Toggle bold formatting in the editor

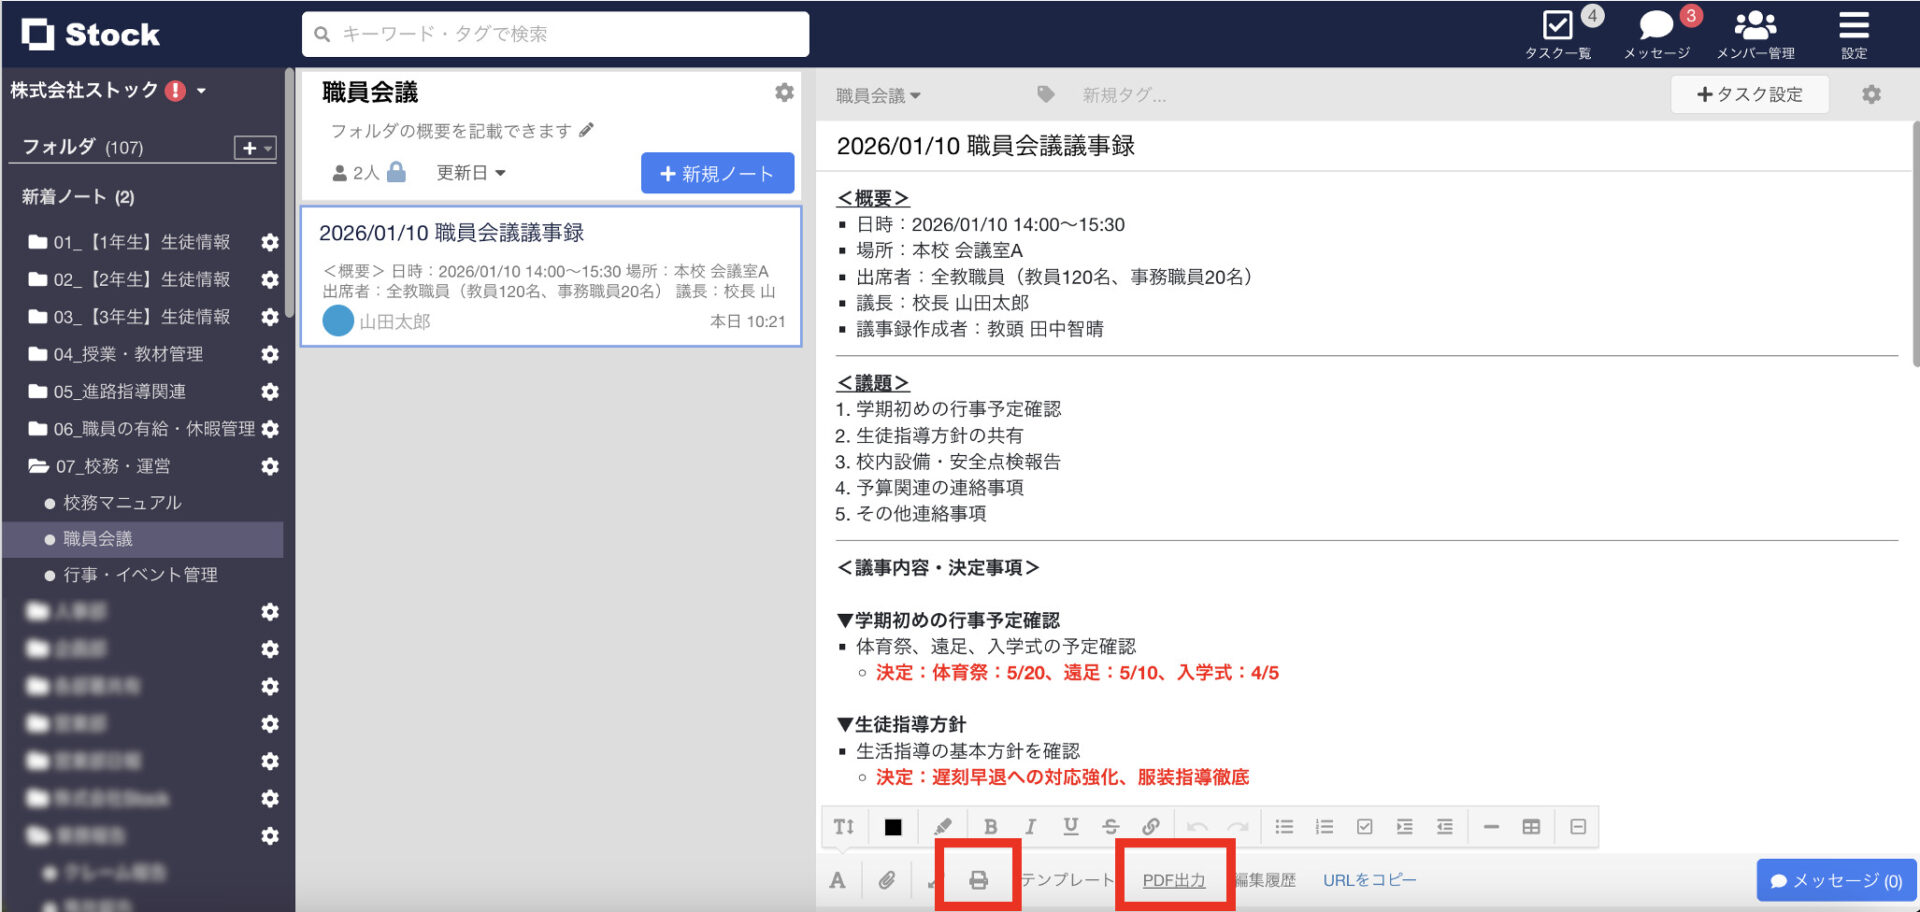click(990, 826)
